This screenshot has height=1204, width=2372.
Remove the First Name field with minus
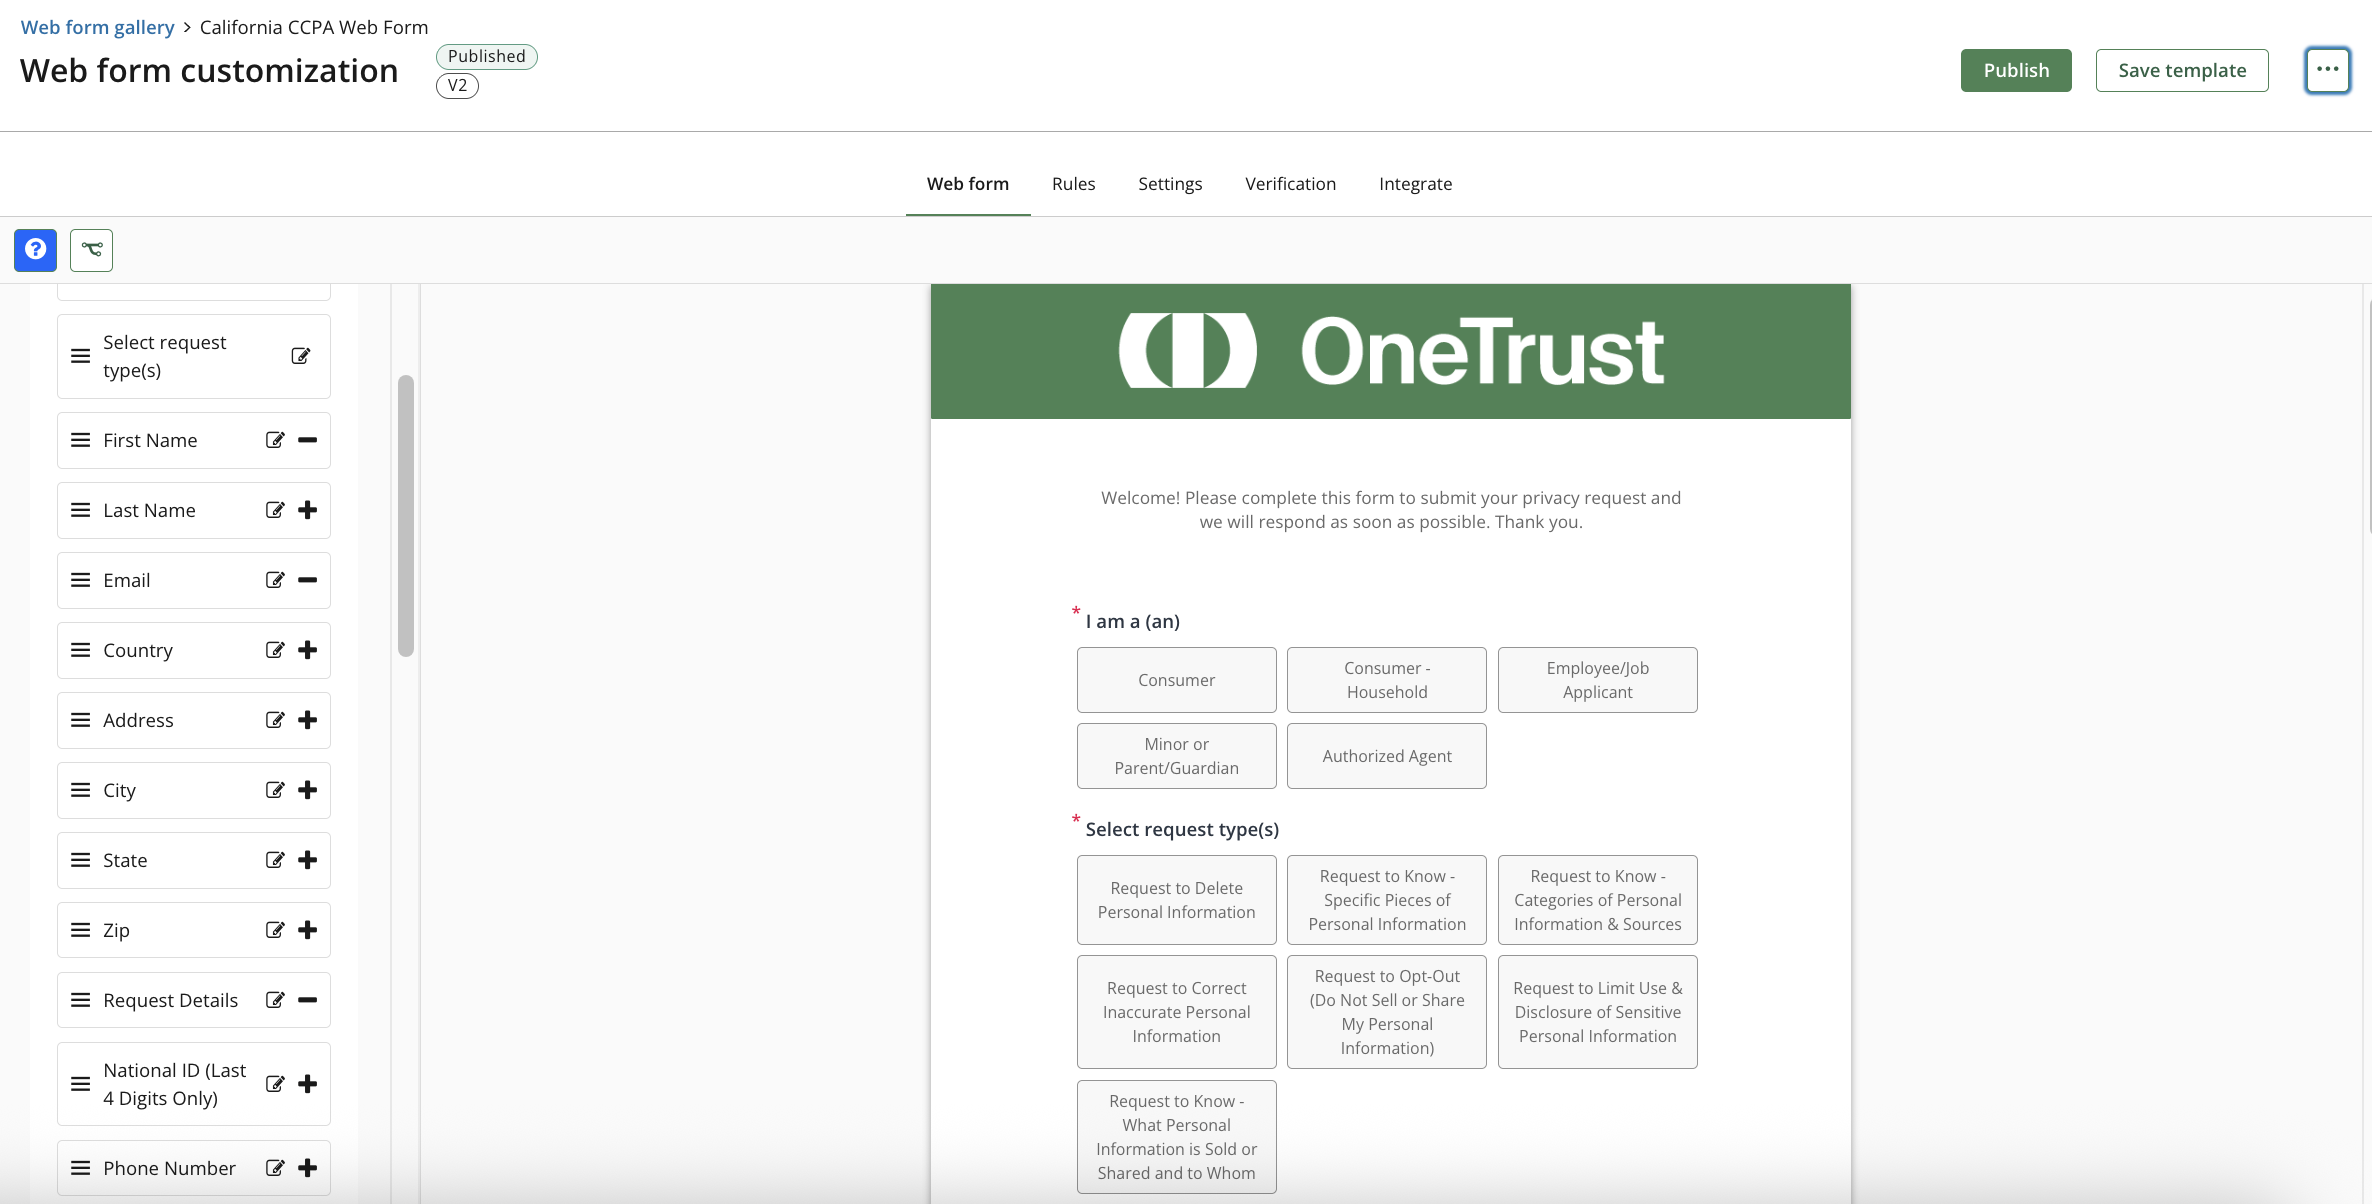308,440
